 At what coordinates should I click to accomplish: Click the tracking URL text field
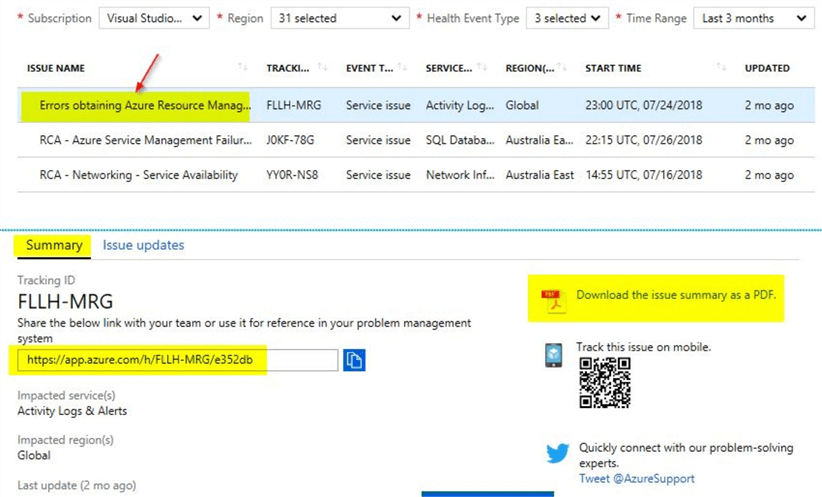coord(177,360)
